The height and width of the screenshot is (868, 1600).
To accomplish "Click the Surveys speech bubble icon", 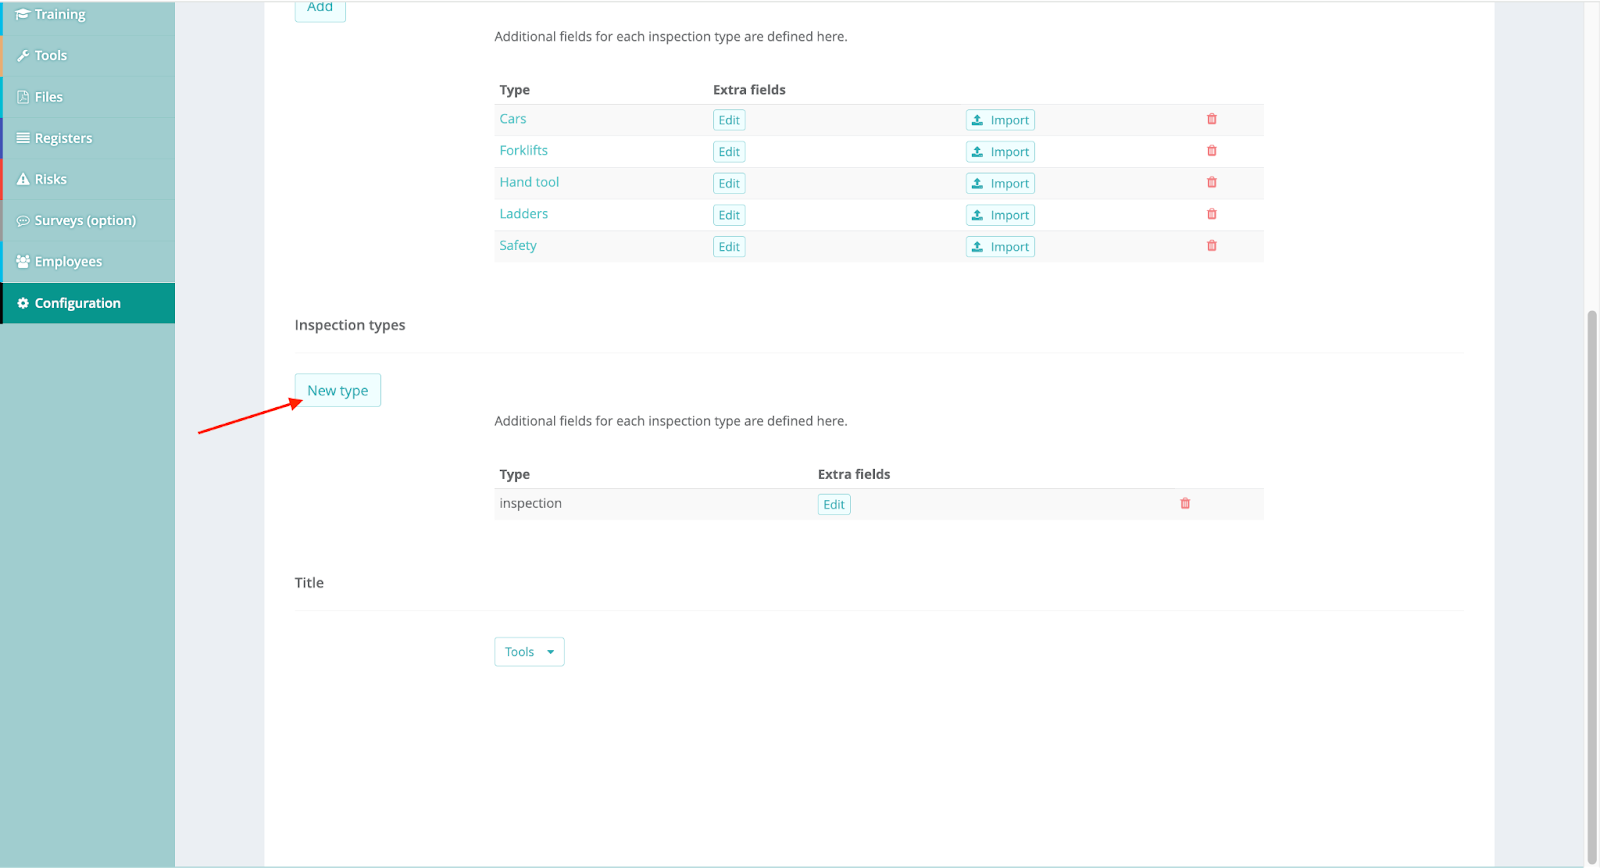I will (x=23, y=221).
